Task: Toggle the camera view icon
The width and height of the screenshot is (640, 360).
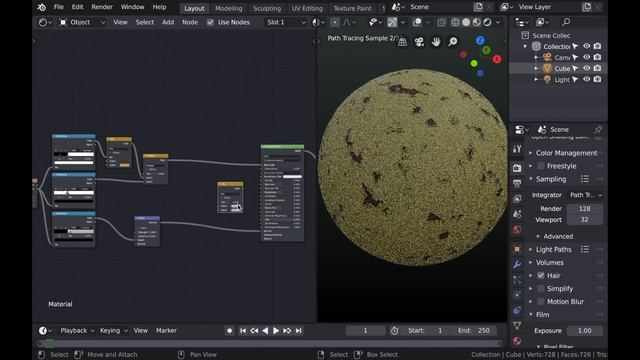Action: click(419, 42)
